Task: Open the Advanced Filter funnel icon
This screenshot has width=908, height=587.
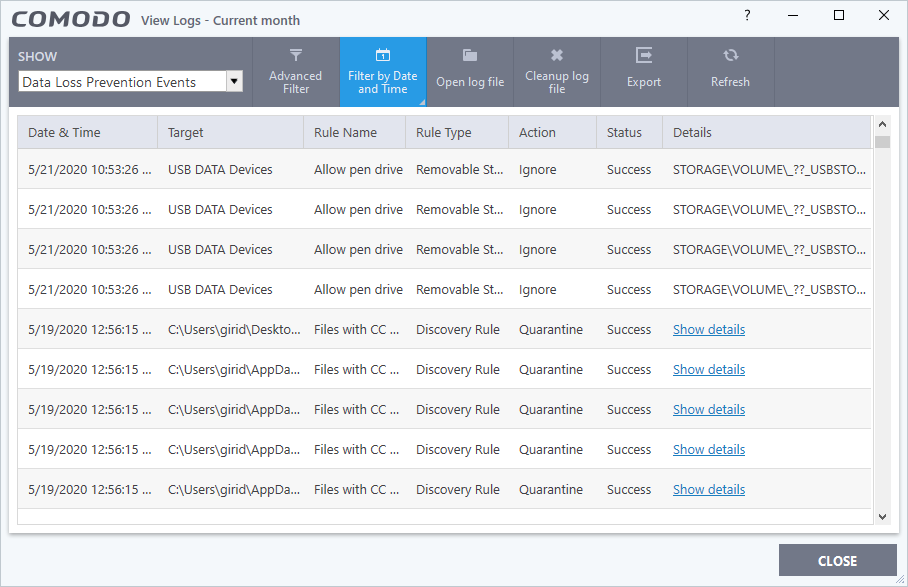Action: coord(295,56)
